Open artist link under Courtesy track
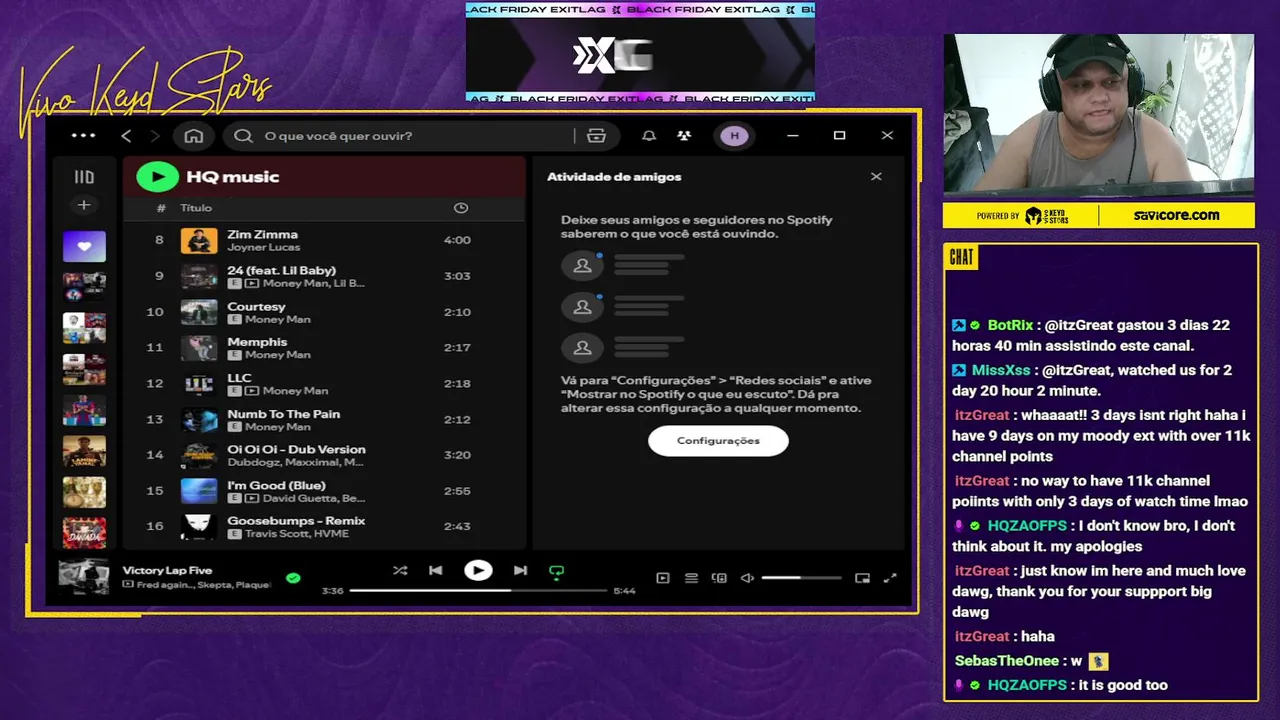Image resolution: width=1280 pixels, height=720 pixels. 277,319
